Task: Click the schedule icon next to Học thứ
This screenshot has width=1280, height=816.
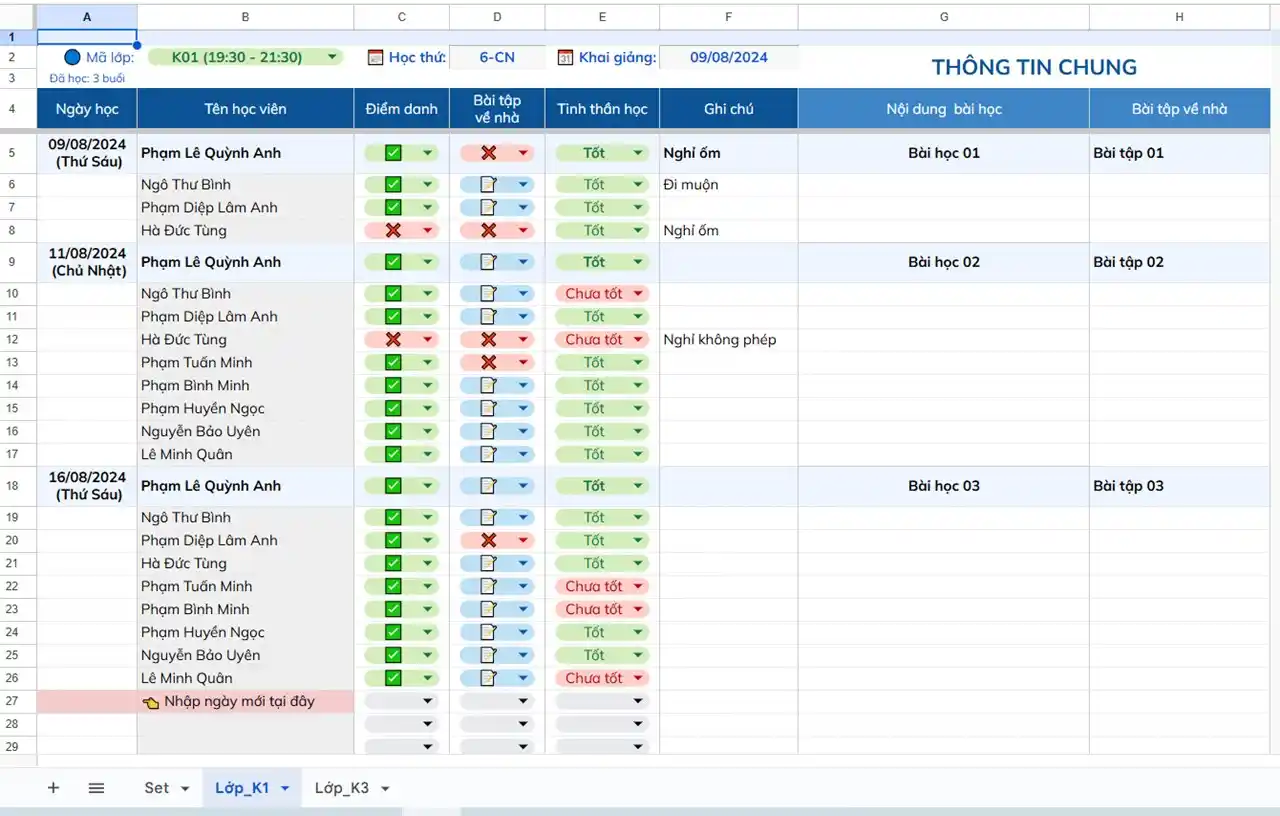Action: pyautogui.click(x=376, y=58)
